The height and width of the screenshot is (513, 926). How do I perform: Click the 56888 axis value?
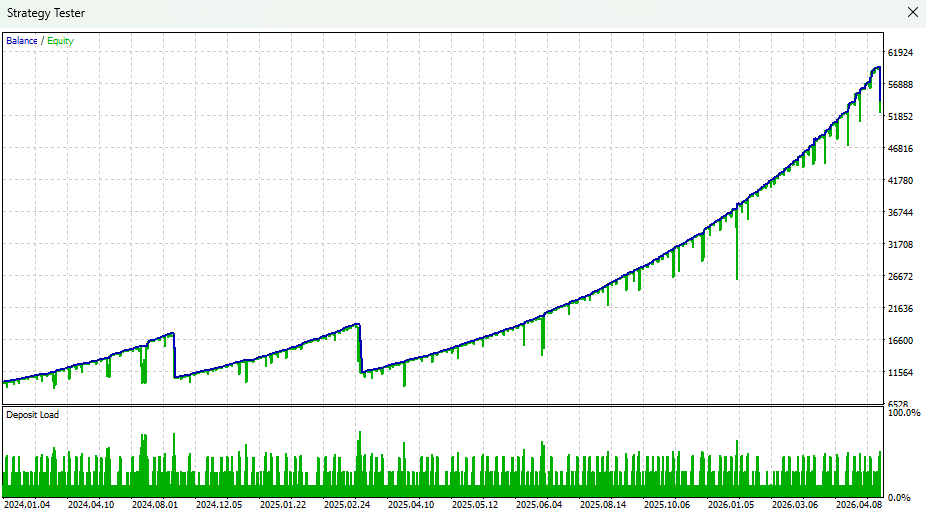click(901, 84)
